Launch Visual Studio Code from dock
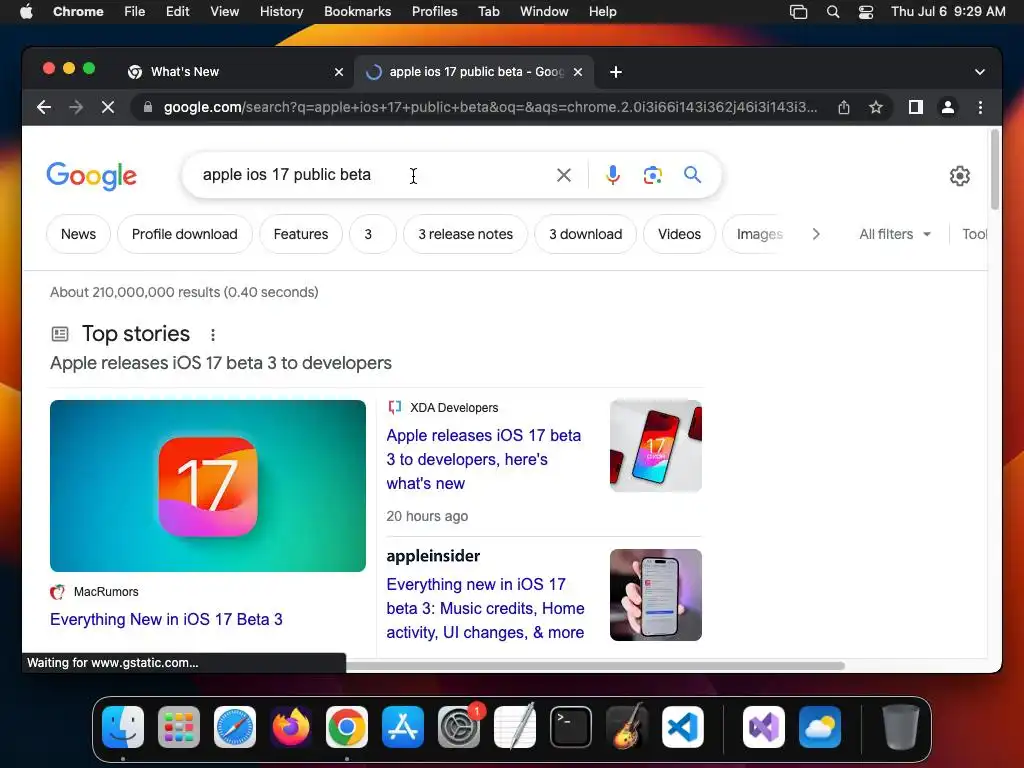 [x=682, y=727]
